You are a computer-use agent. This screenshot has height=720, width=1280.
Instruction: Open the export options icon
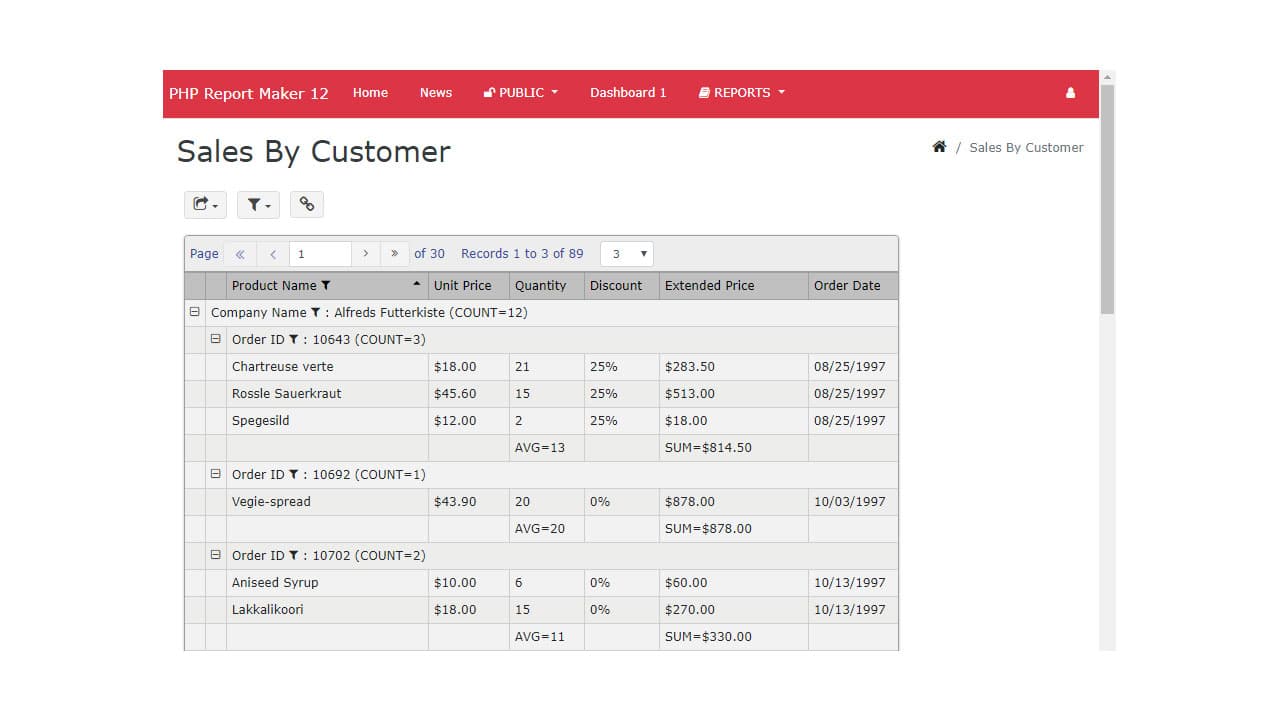click(204, 204)
